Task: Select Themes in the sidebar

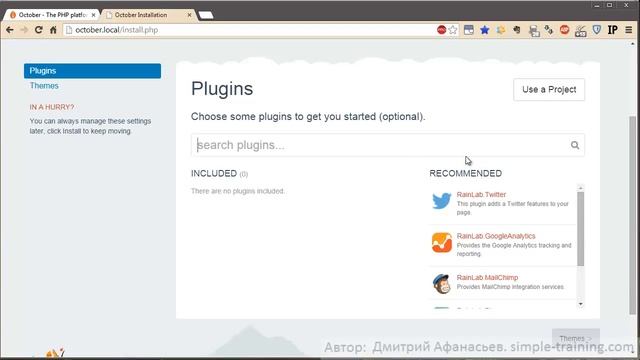Action: (x=44, y=86)
